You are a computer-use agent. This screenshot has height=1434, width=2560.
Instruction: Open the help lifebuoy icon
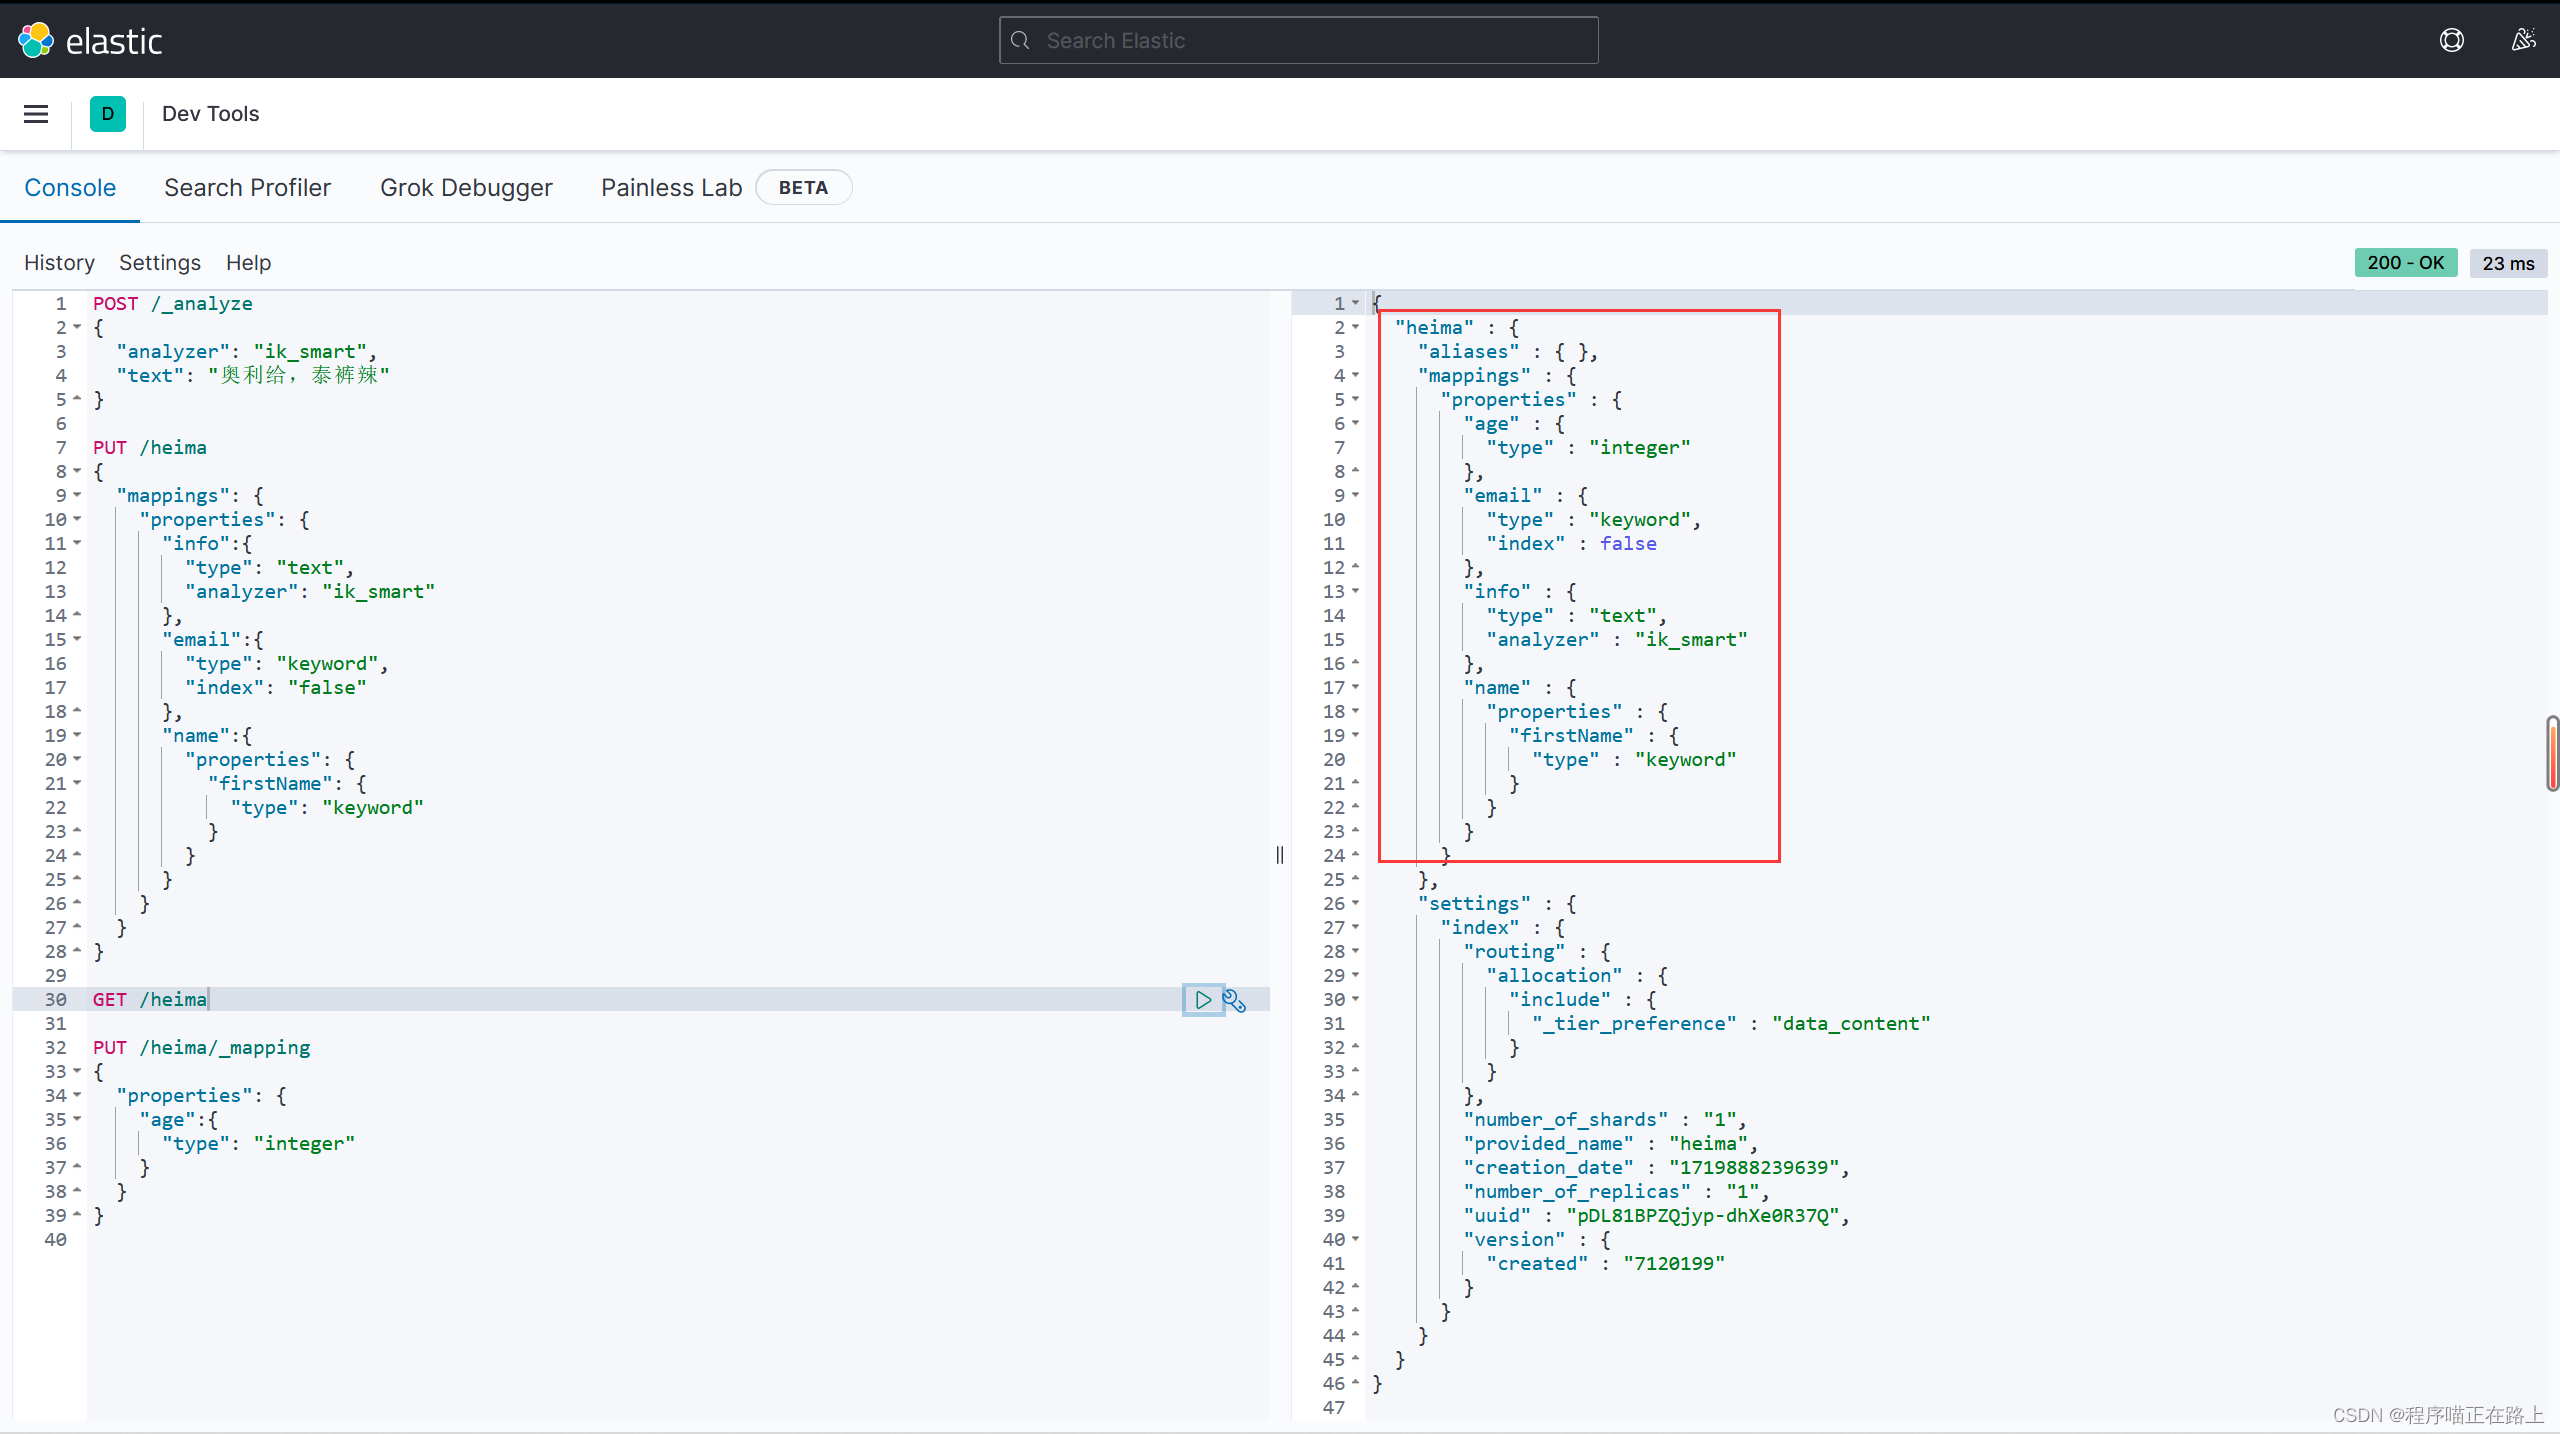pos(2451,40)
